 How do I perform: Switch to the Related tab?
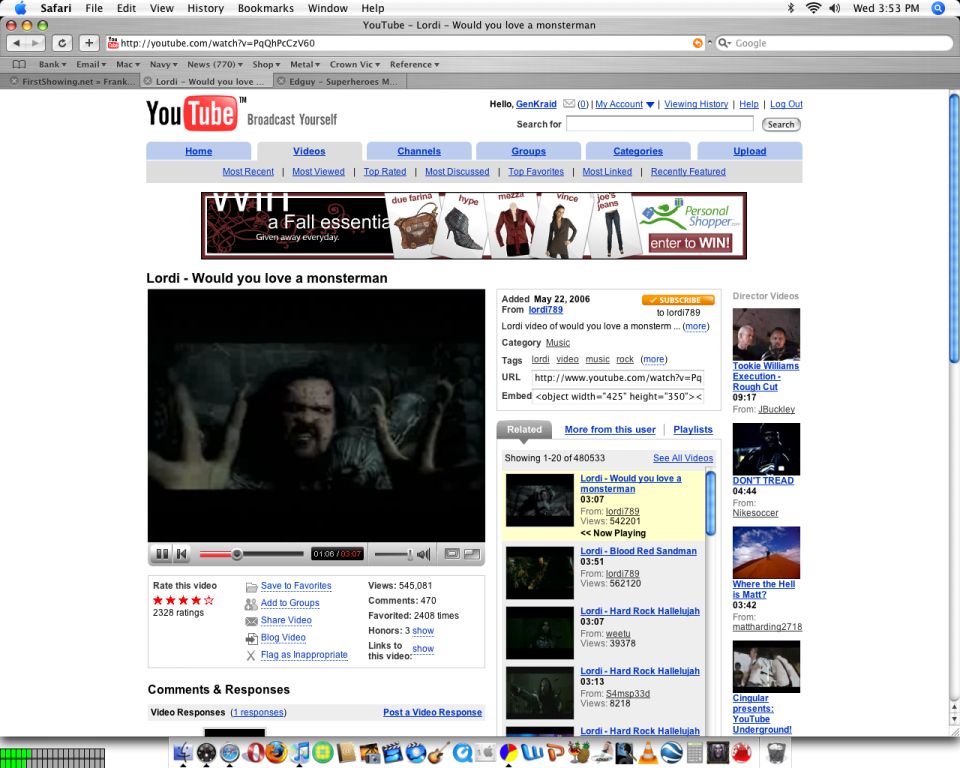(x=524, y=429)
